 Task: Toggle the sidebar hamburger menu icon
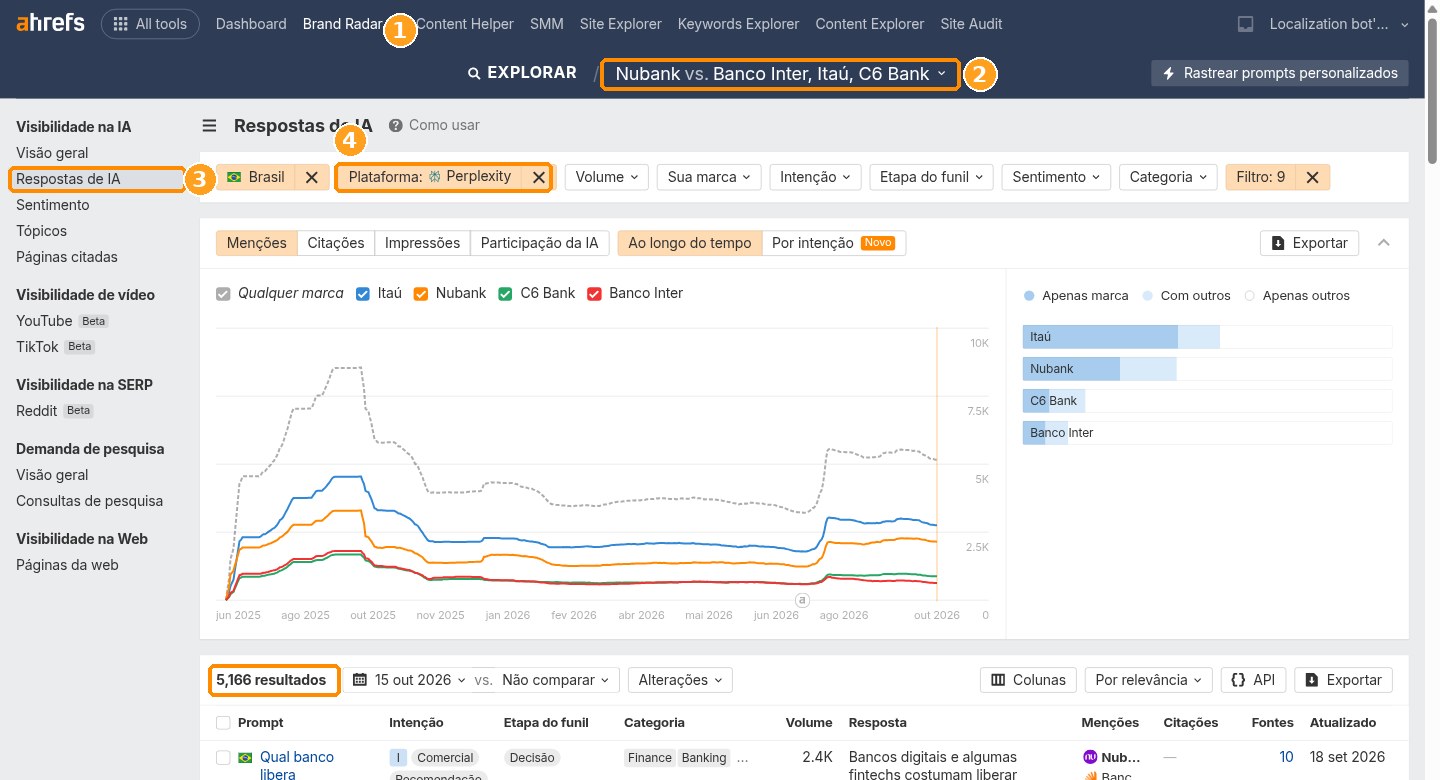[209, 125]
